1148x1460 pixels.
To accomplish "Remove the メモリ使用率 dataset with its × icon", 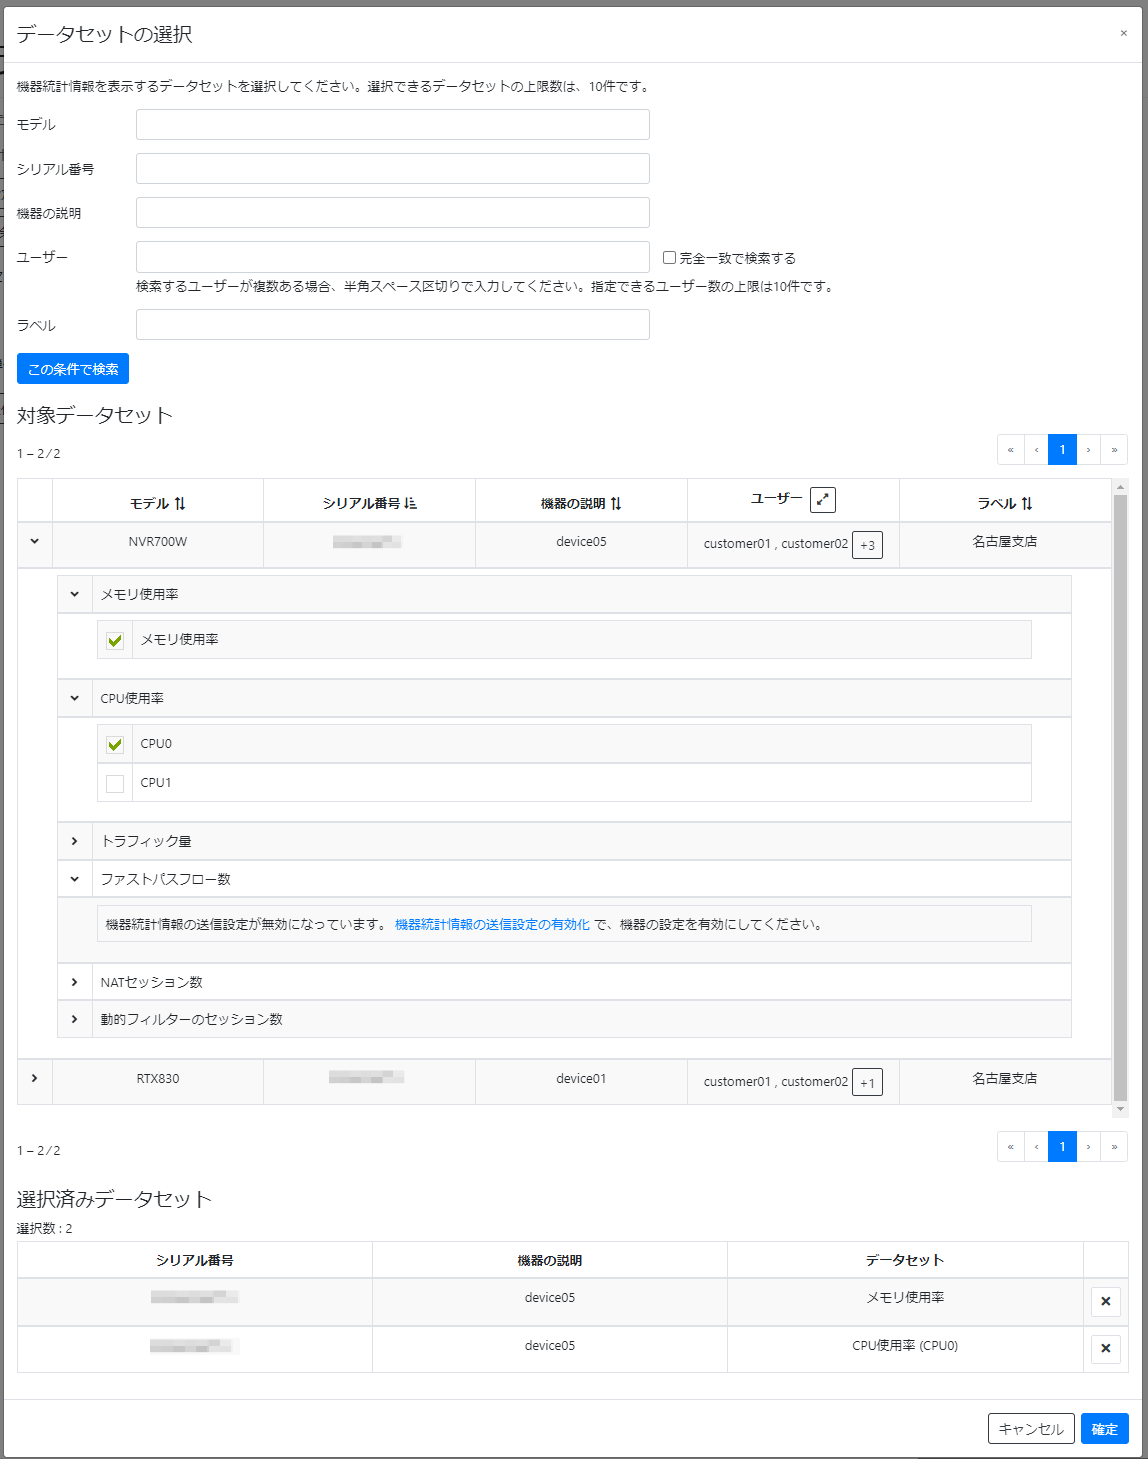I will pyautogui.click(x=1105, y=1301).
